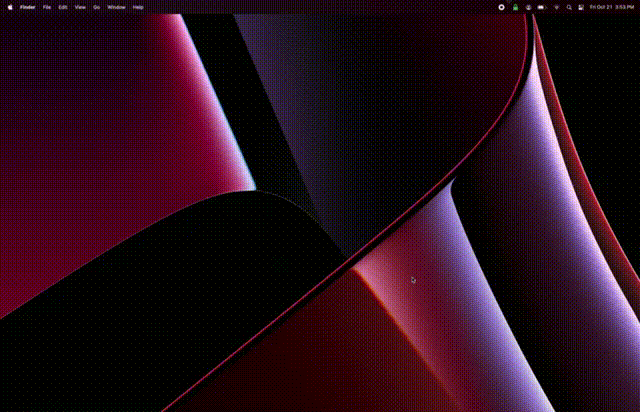Show battery status in menu bar

[541, 7]
